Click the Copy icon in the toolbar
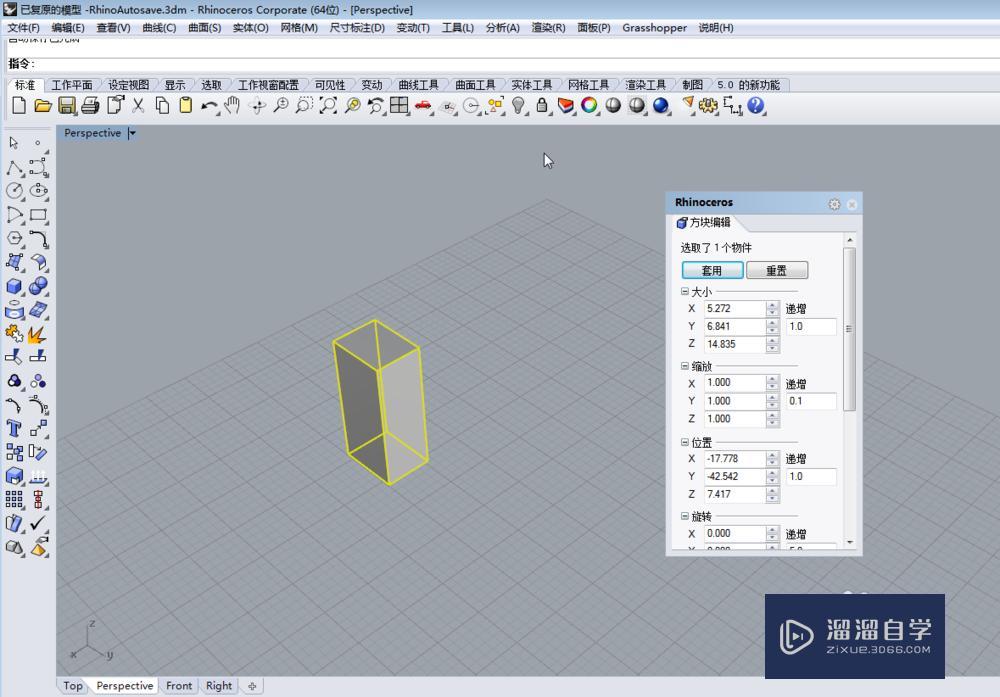 pos(162,105)
